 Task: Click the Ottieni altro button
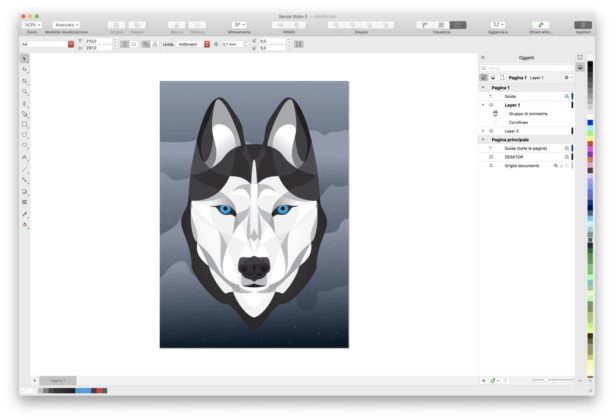point(540,24)
